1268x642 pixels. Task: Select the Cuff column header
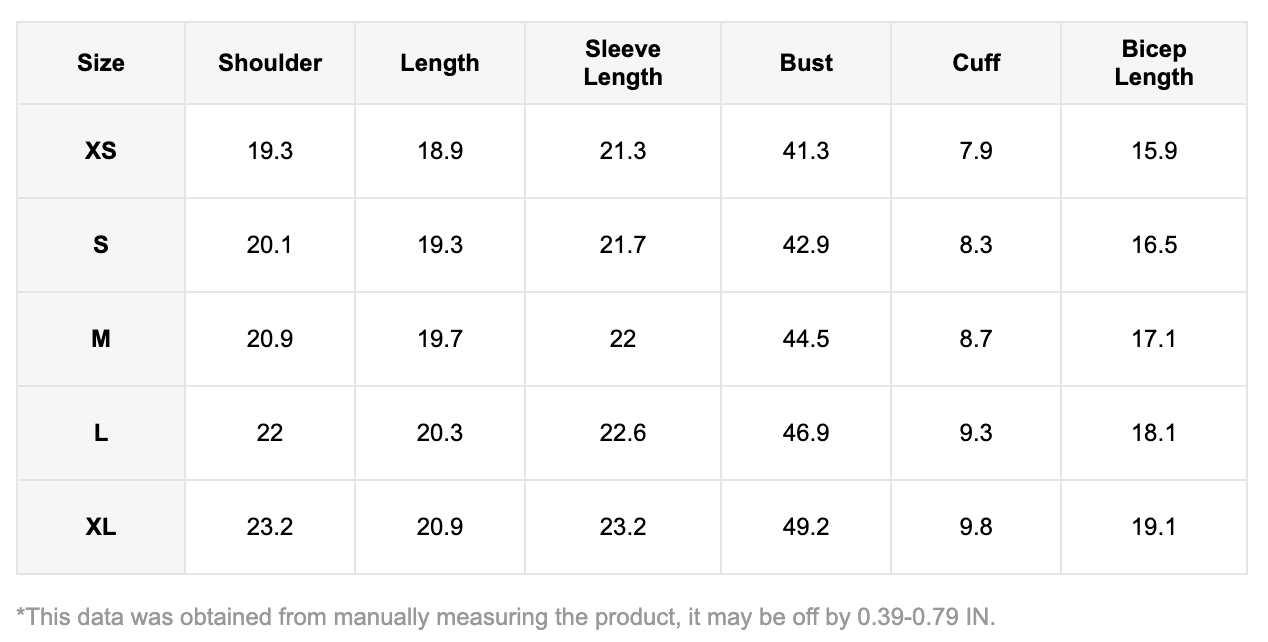pos(976,63)
